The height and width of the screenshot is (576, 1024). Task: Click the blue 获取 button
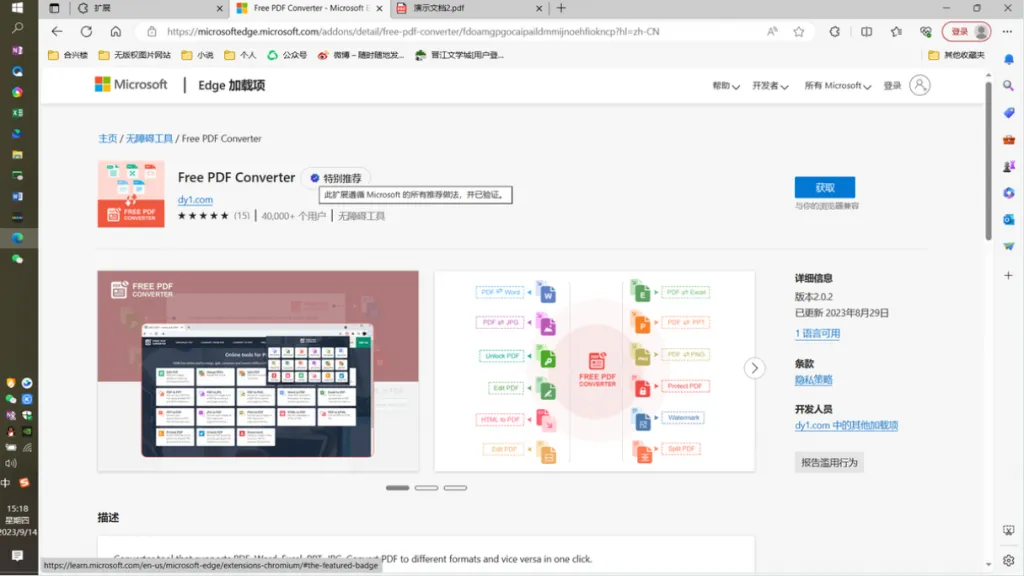coord(824,187)
